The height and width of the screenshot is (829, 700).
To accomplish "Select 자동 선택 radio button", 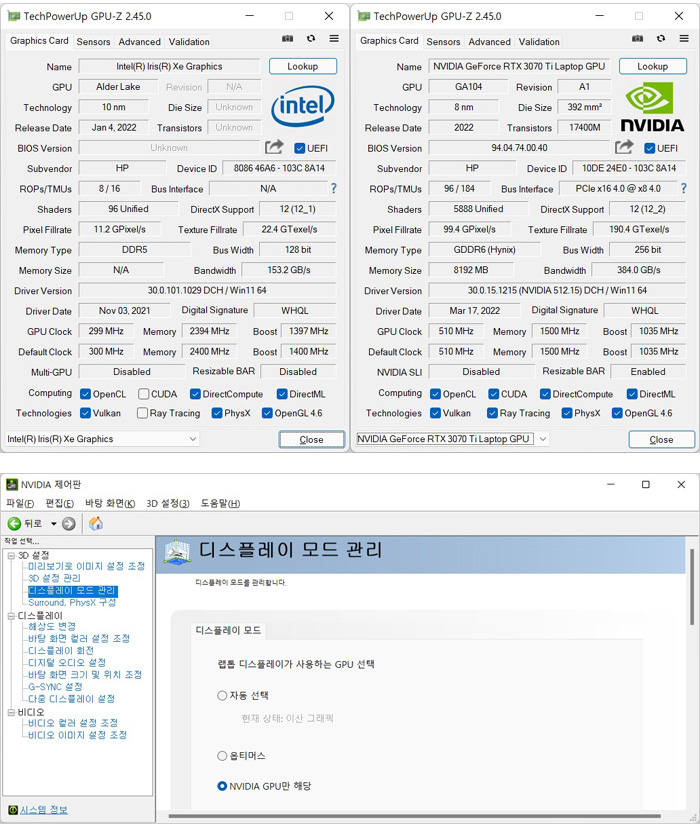I will (222, 695).
